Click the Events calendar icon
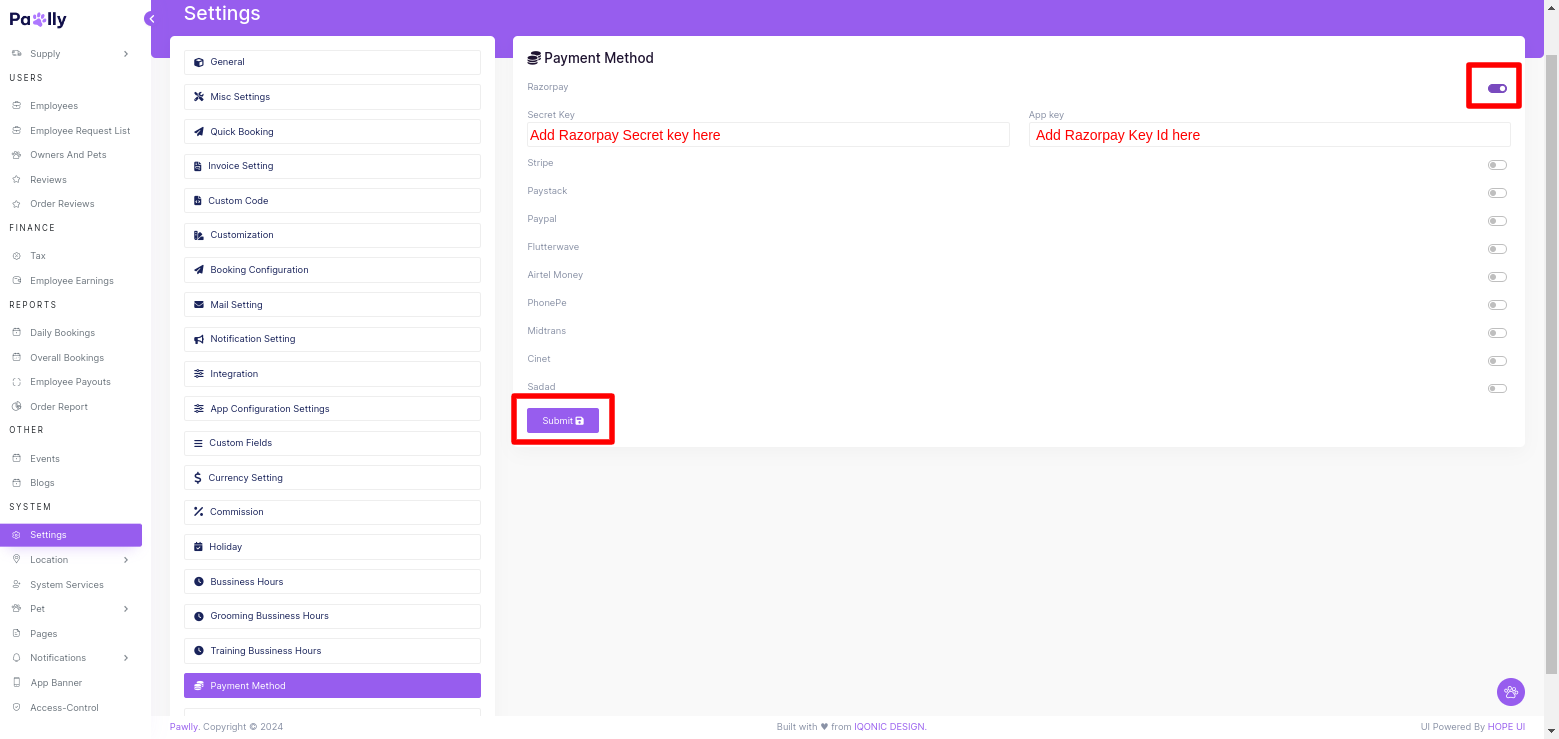This screenshot has width=1559, height=739. [17, 459]
